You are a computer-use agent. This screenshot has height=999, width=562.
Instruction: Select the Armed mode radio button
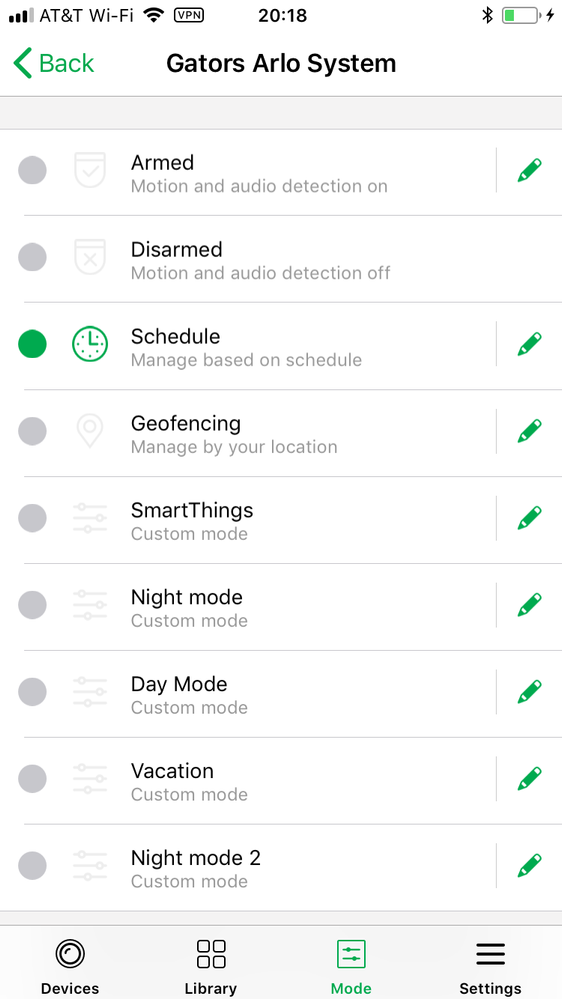pos(32,170)
